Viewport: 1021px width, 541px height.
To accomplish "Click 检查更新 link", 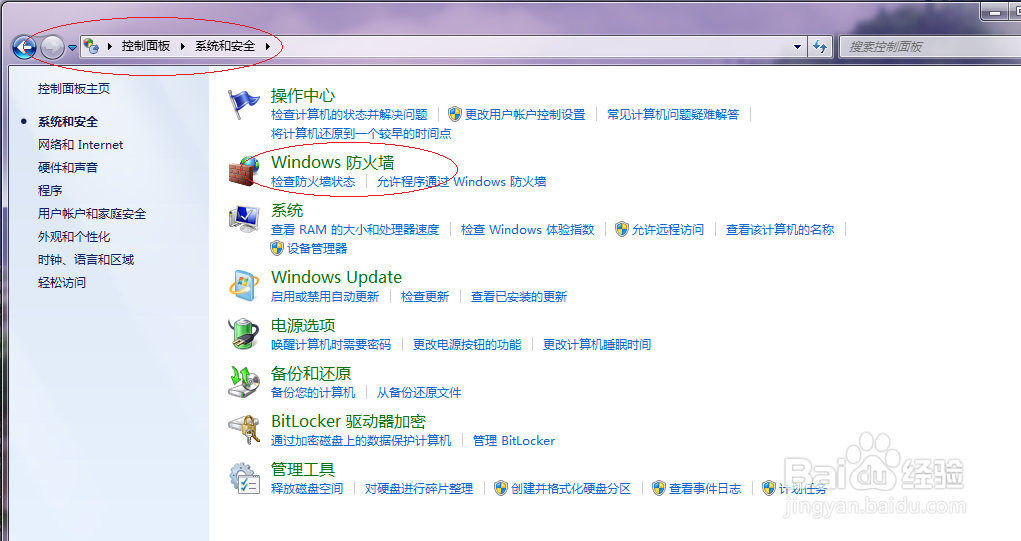I will [x=425, y=297].
